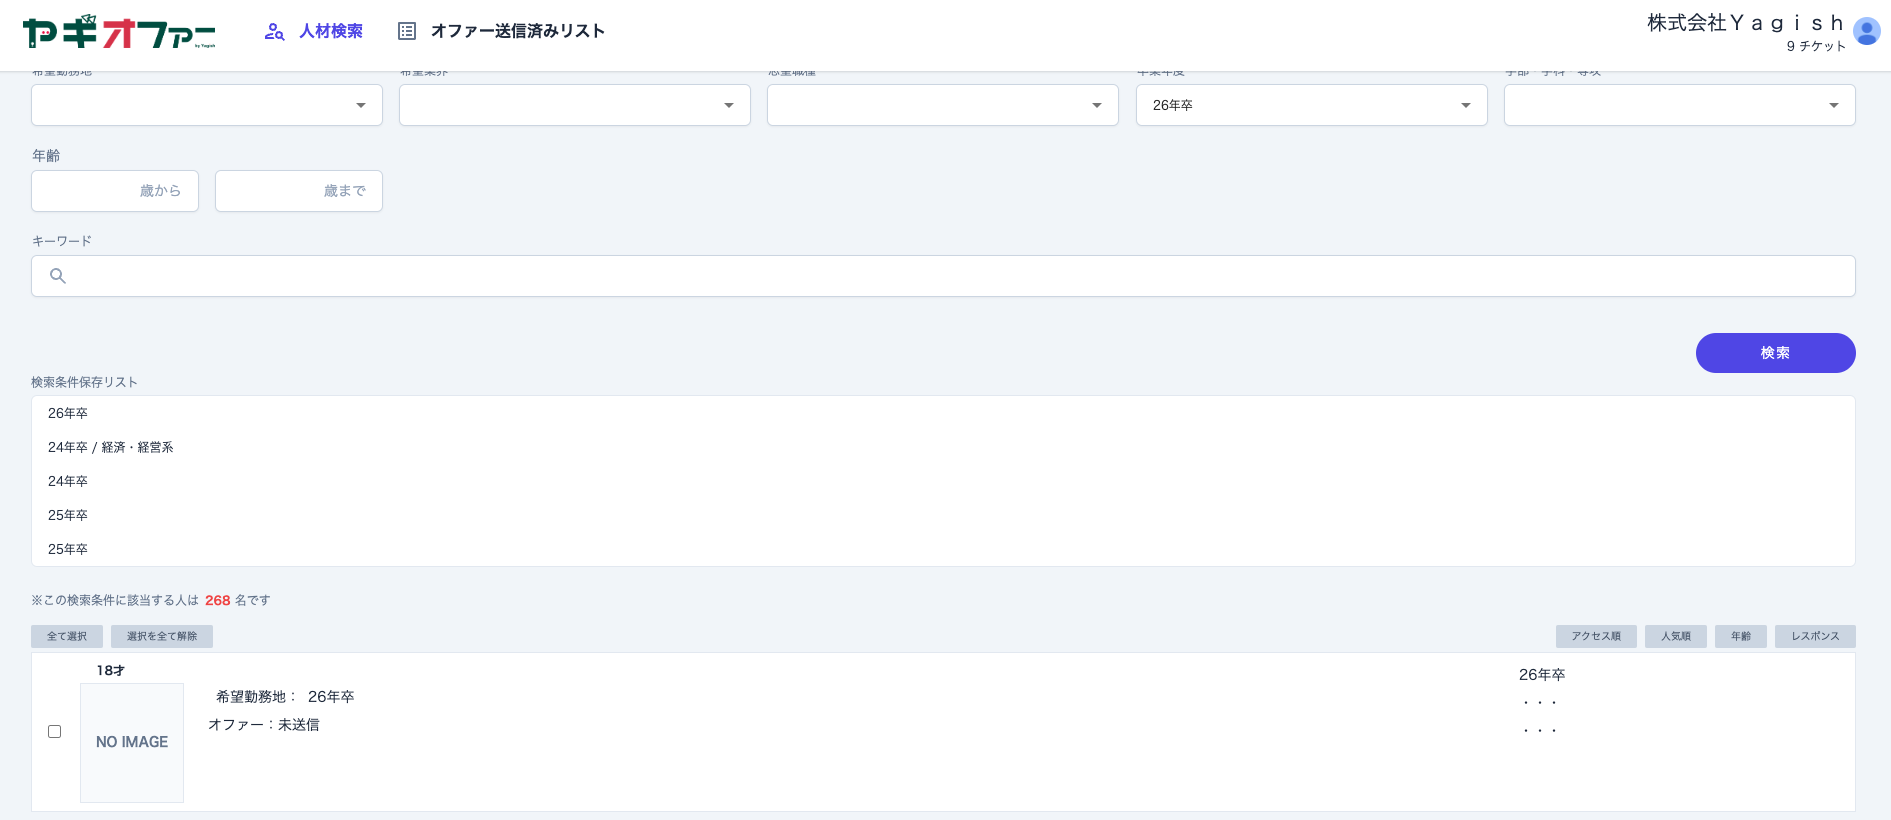The width and height of the screenshot is (1891, 820).
Task: Click the 9 チケット ticket count
Action: [x=1816, y=46]
